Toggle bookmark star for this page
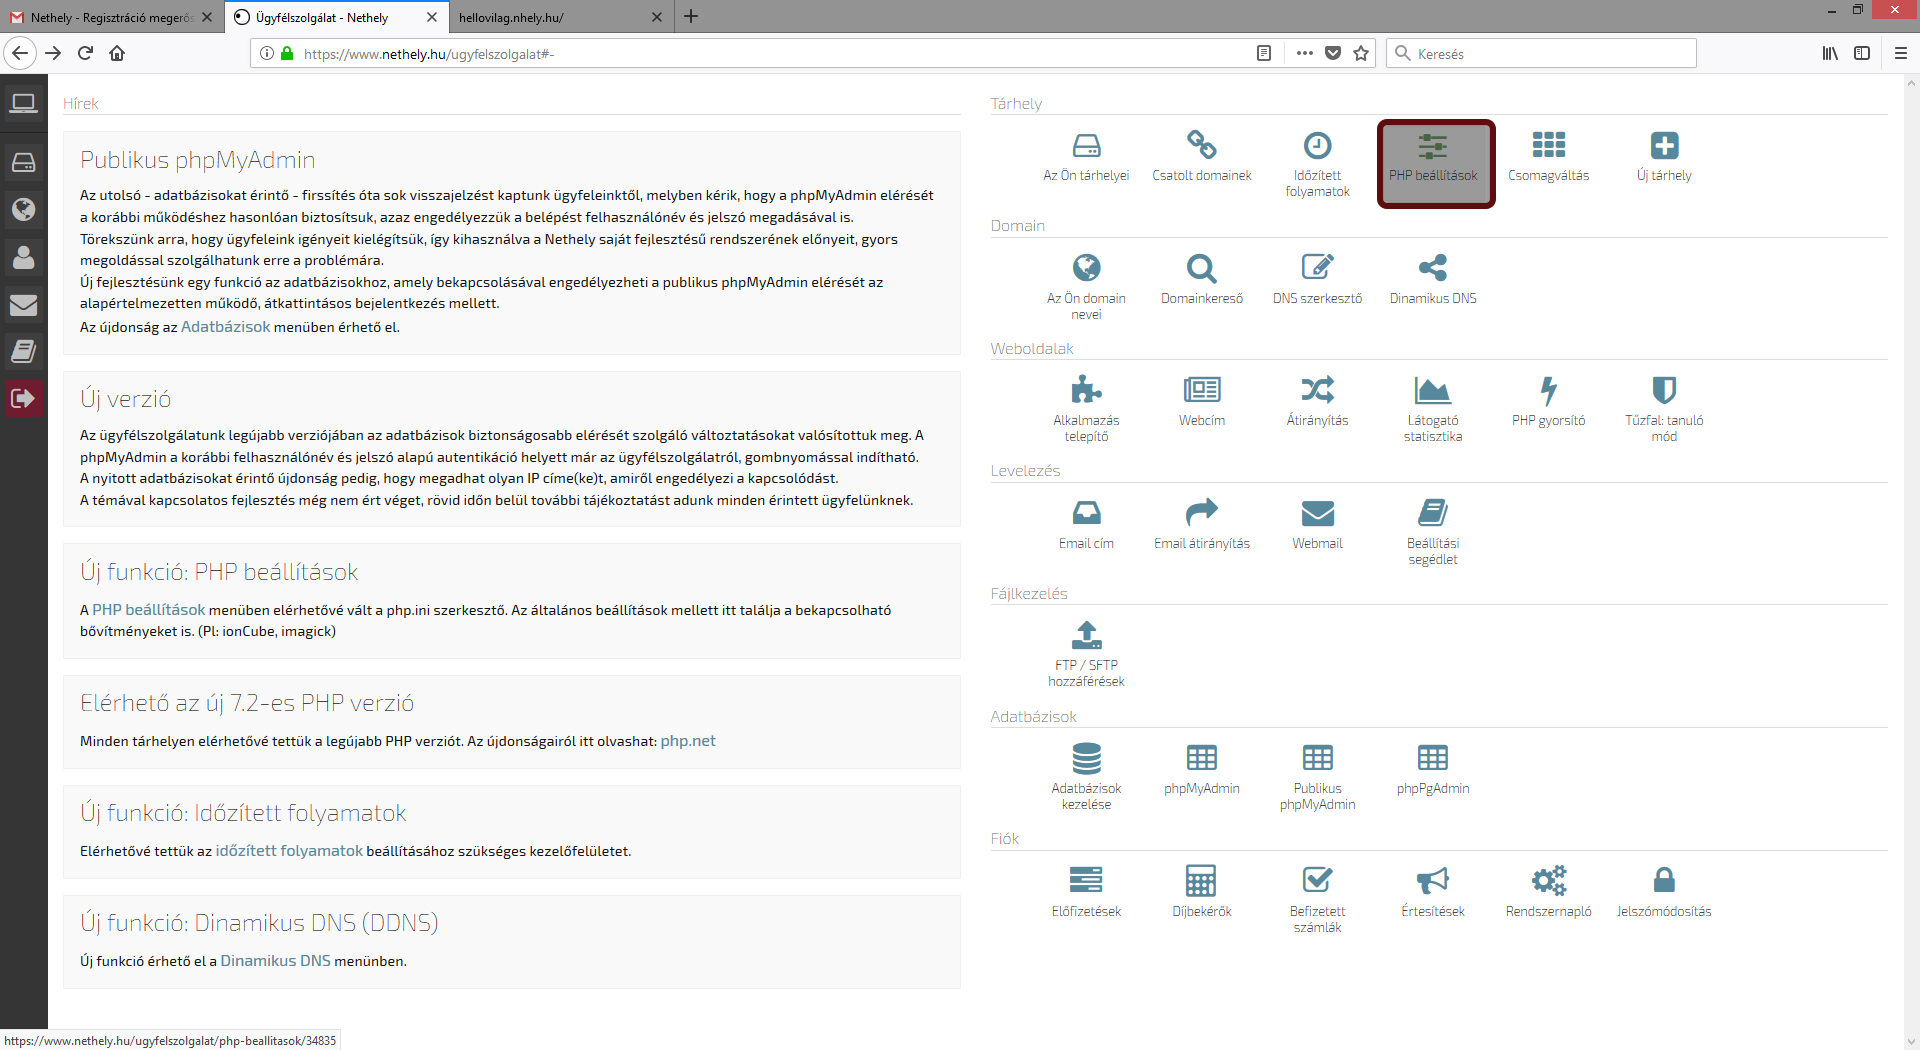This screenshot has height=1050, width=1920. 1361,54
